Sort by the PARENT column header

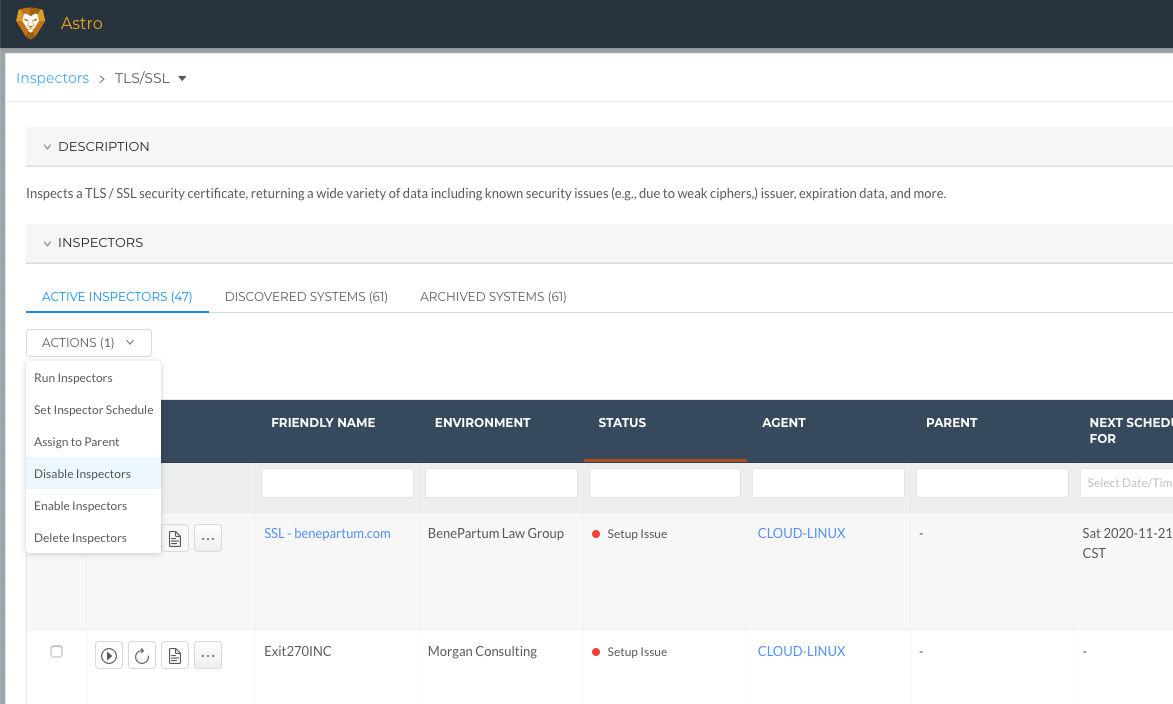pyautogui.click(x=952, y=423)
